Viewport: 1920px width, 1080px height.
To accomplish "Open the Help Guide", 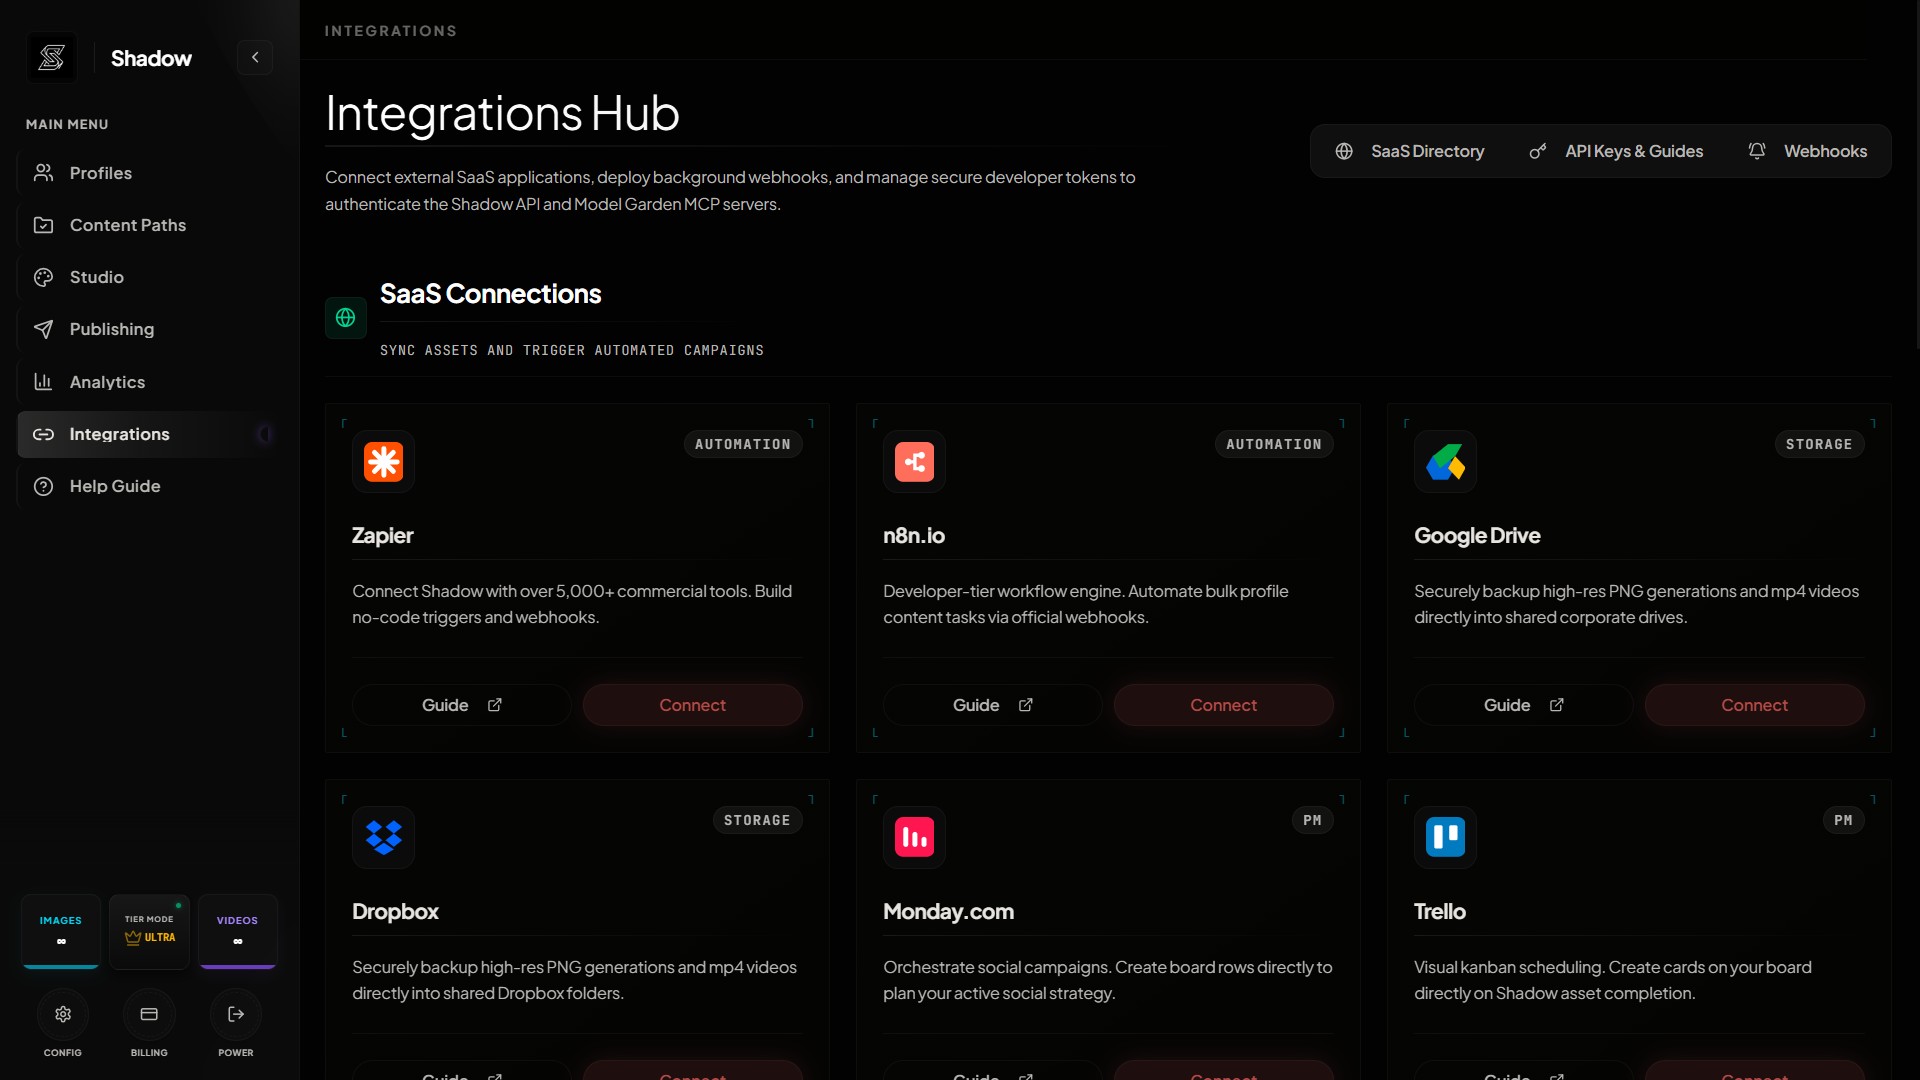I will 147,486.
